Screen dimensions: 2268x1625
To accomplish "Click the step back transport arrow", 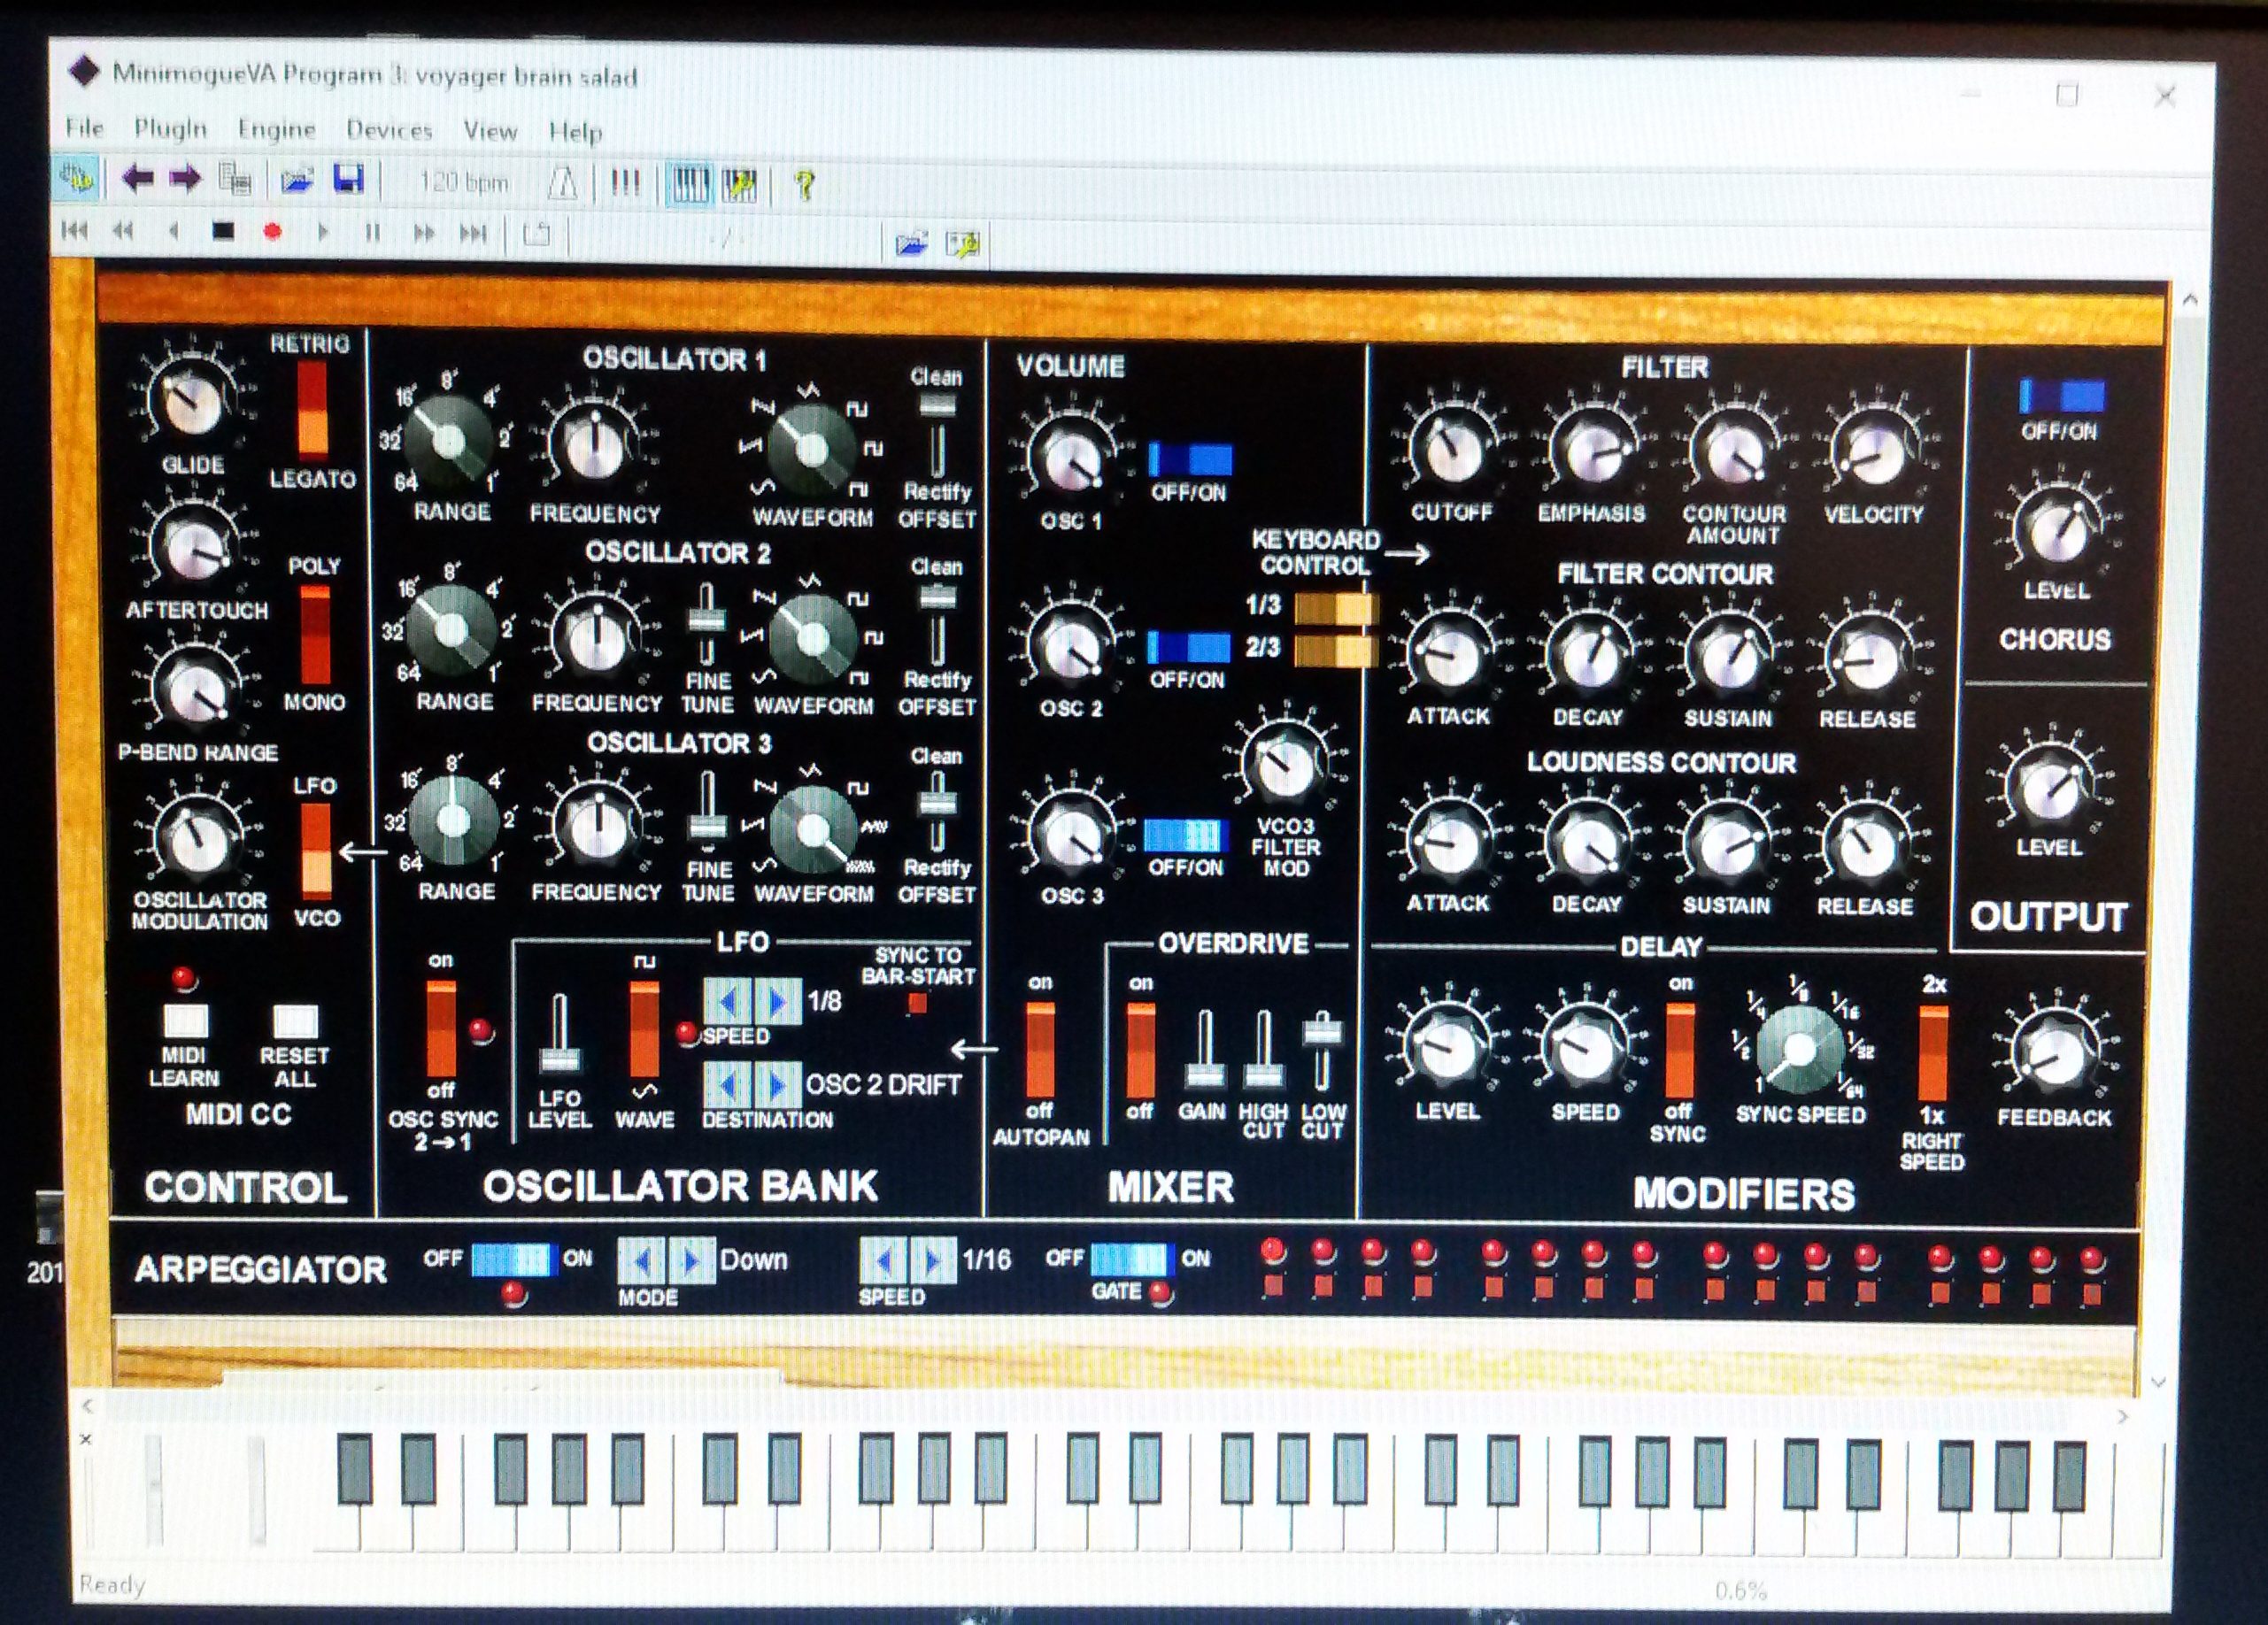I will [x=173, y=231].
